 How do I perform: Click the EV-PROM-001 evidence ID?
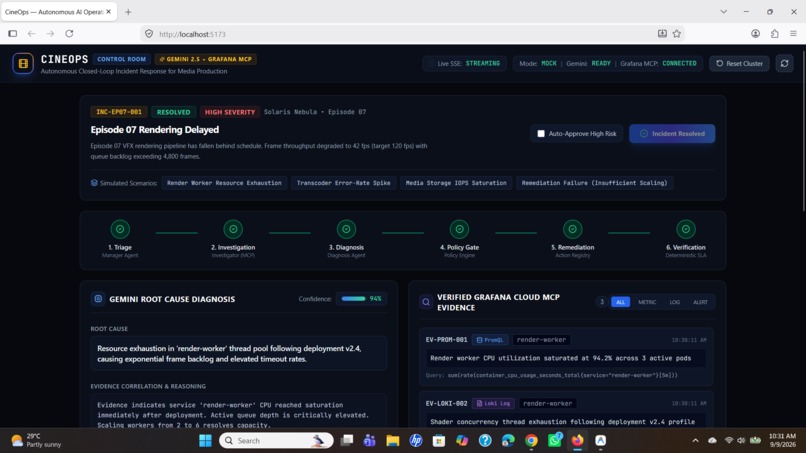(446, 340)
